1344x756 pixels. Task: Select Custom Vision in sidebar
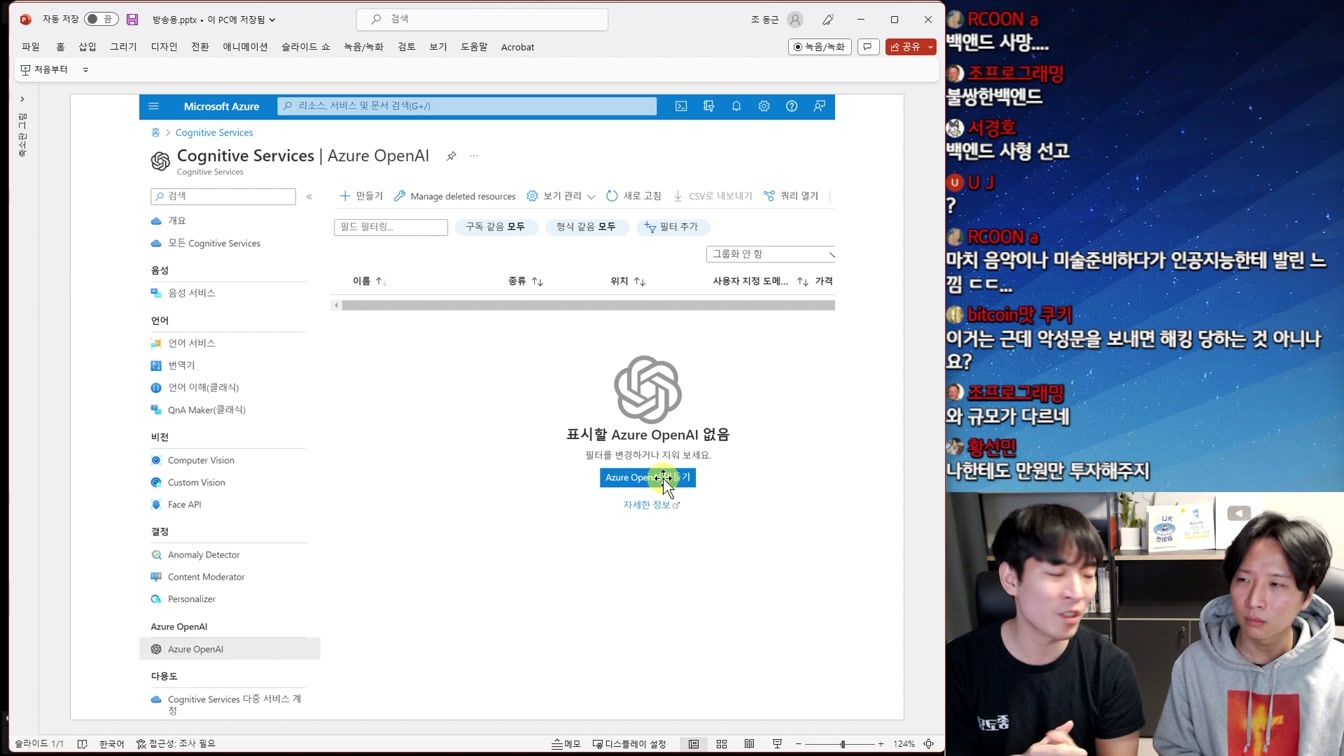(196, 482)
